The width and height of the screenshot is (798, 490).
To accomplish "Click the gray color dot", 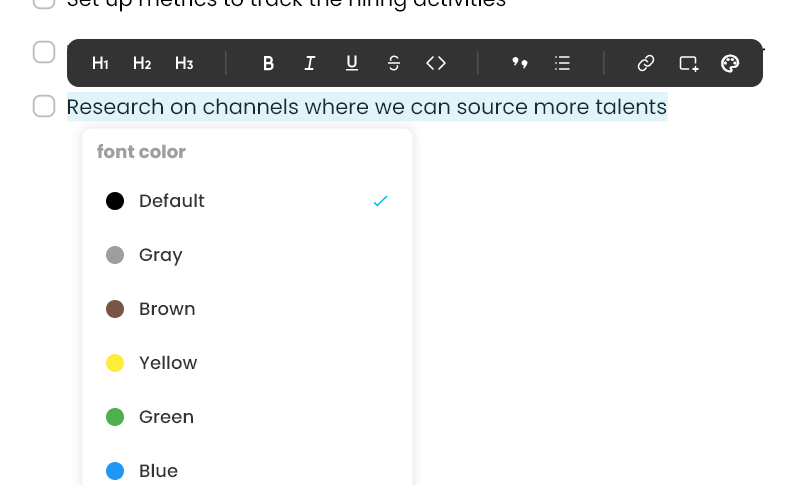I will (115, 255).
